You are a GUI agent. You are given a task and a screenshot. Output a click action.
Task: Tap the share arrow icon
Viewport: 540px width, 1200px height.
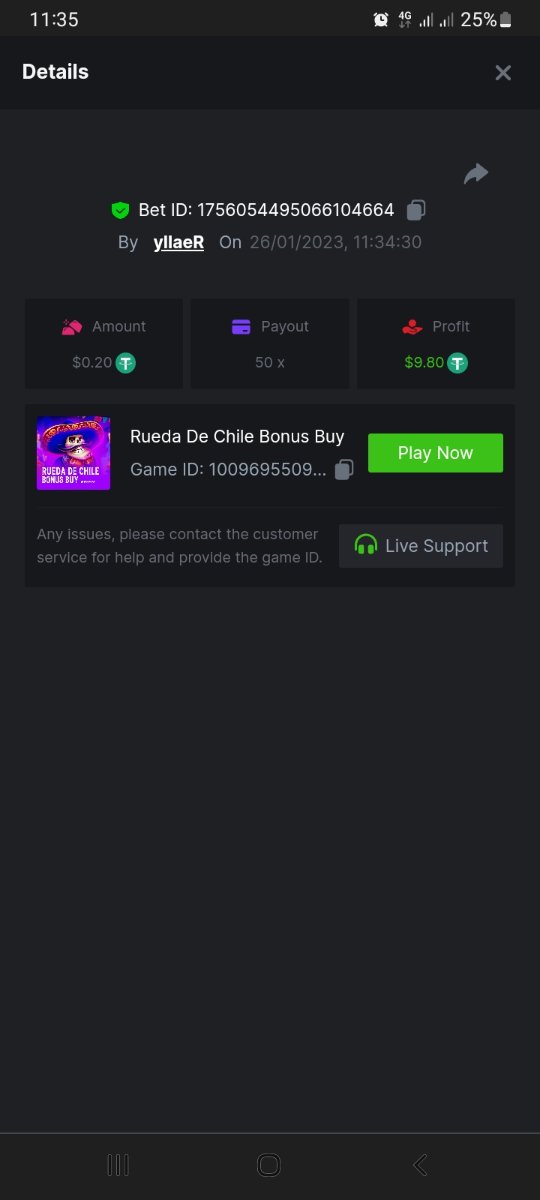476,174
